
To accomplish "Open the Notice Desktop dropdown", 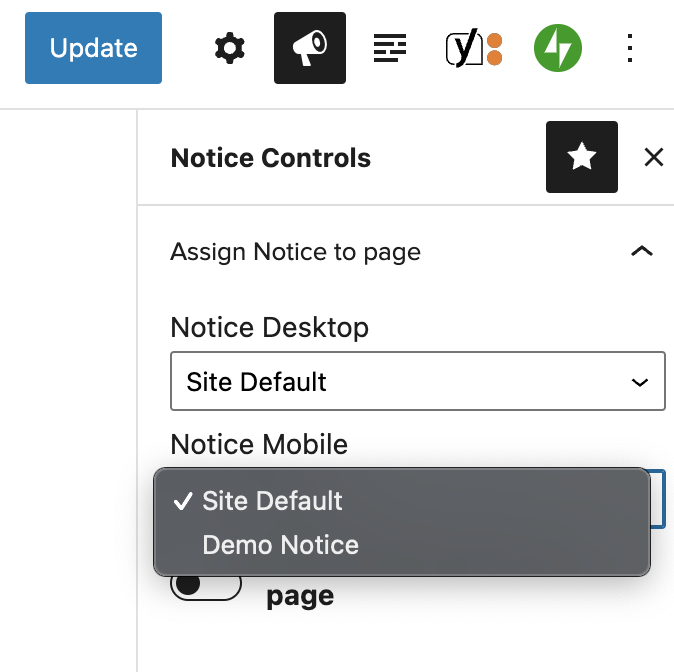I will pos(418,381).
